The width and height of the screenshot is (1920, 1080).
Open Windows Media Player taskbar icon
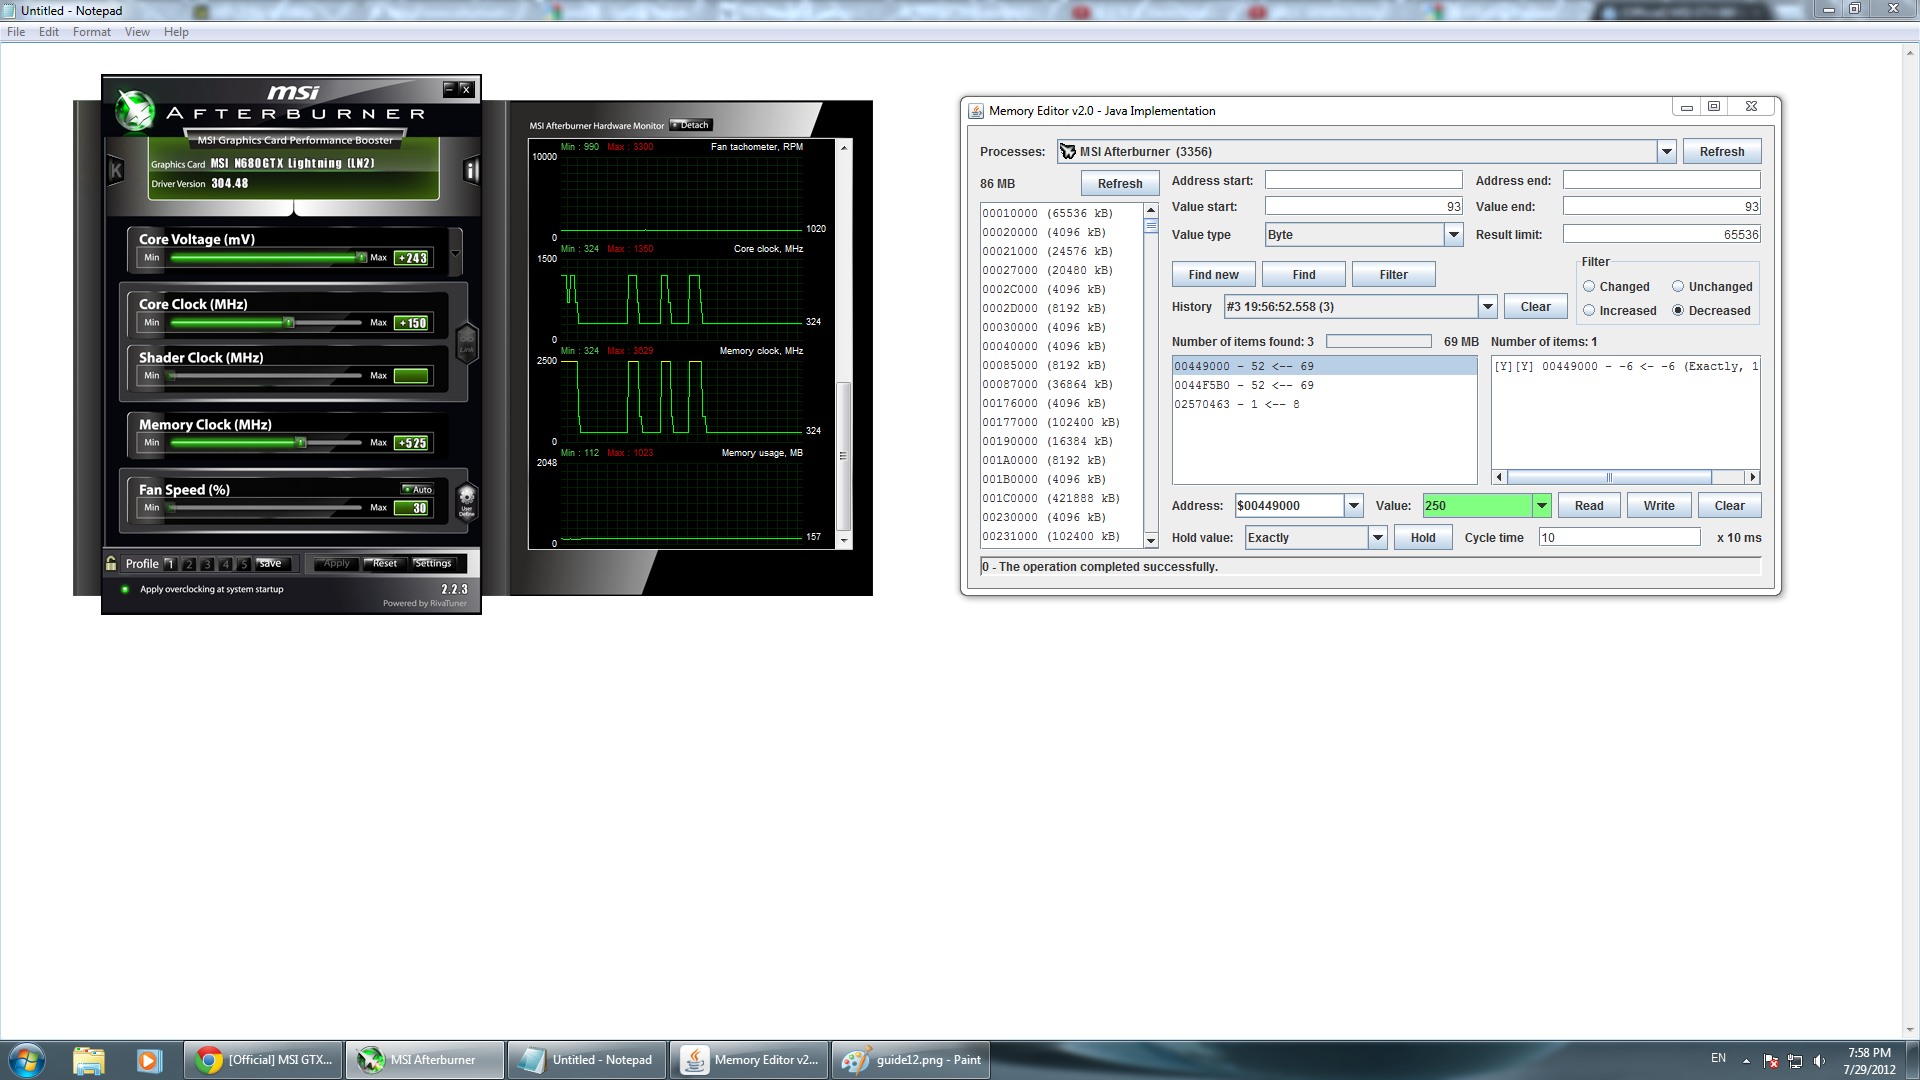[149, 1060]
